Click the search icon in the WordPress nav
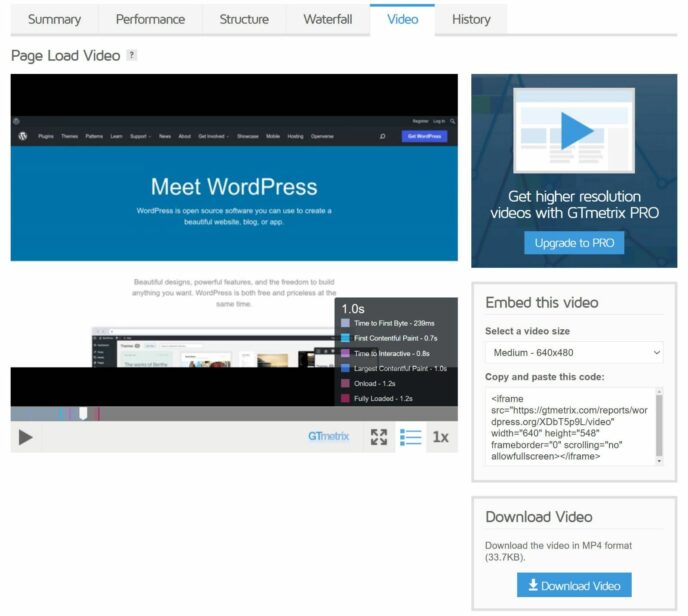Viewport: 688px width, 616px height. pos(383,136)
